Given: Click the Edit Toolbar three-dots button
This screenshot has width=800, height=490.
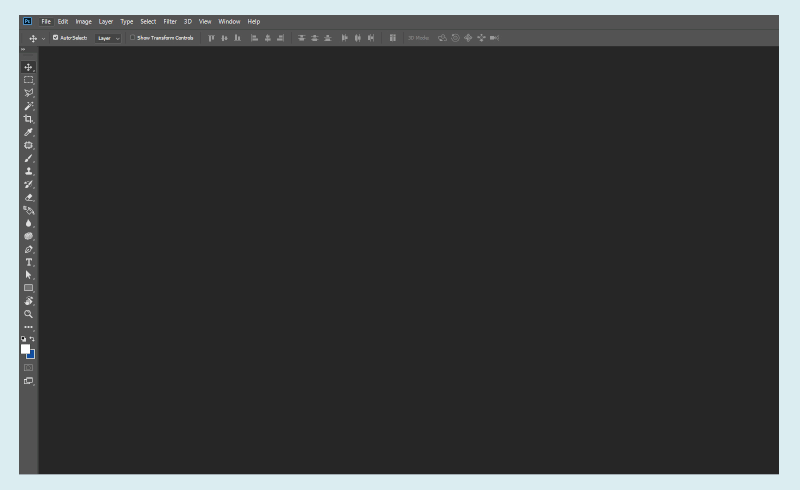Looking at the screenshot, I should (x=28, y=326).
